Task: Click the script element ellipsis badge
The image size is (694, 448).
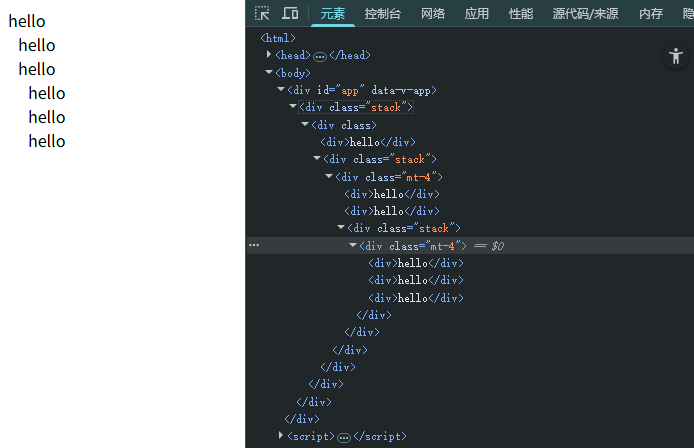Action: (343, 438)
